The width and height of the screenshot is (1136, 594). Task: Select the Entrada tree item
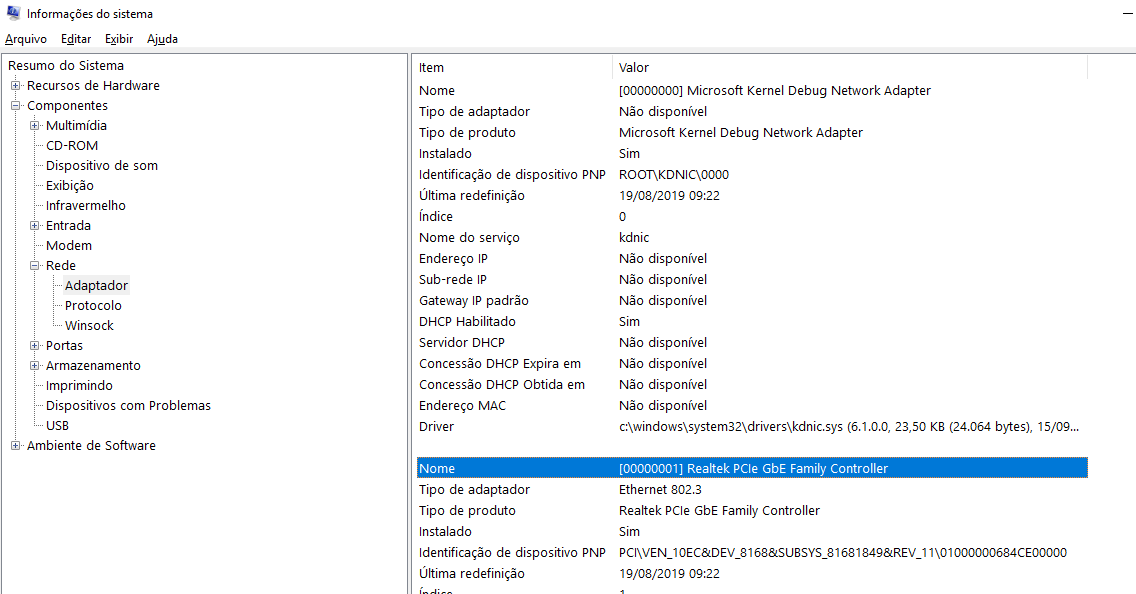(x=68, y=225)
